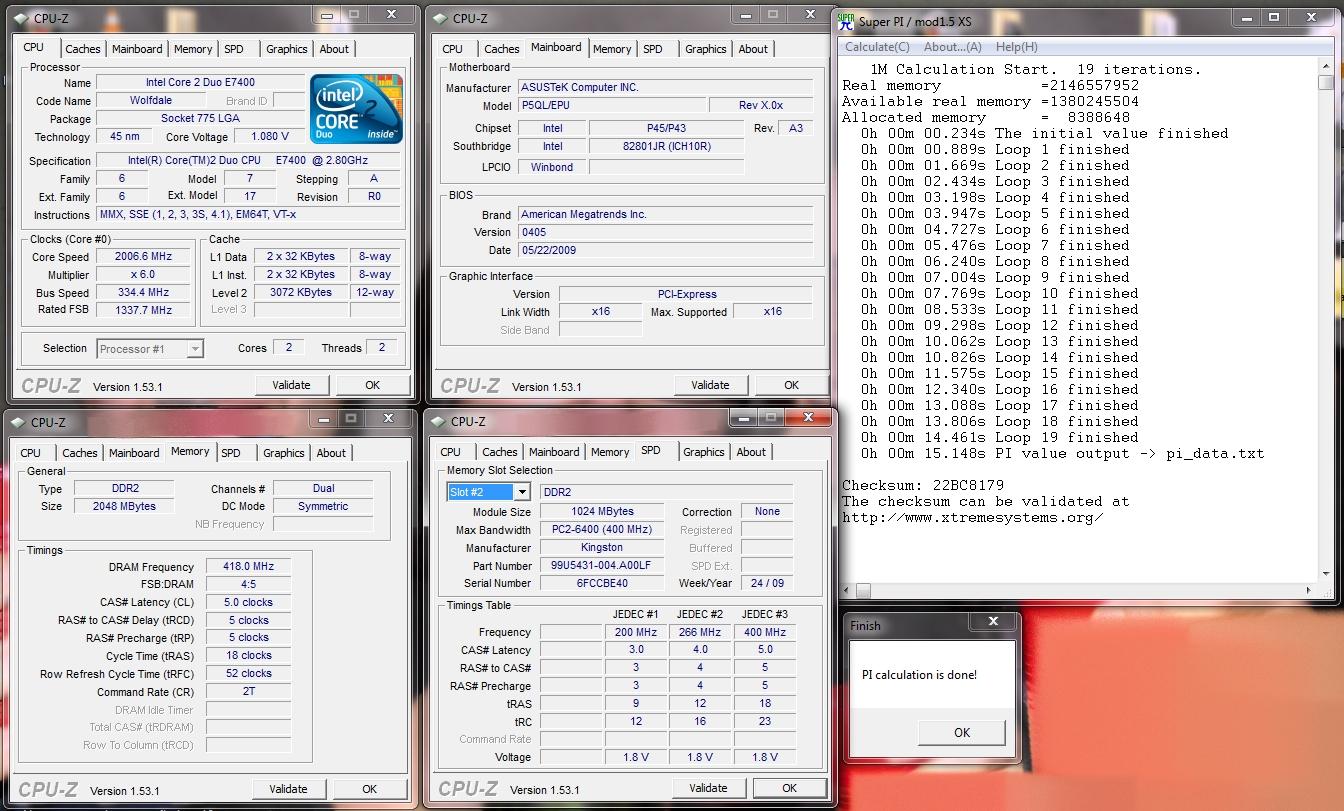Click the top-left CPU-Z window title icon

pyautogui.click(x=20, y=18)
